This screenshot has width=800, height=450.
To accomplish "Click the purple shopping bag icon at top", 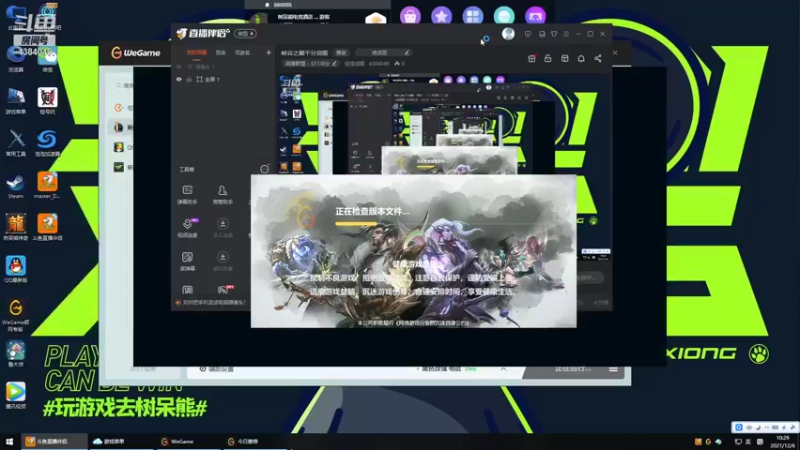I will pos(410,16).
